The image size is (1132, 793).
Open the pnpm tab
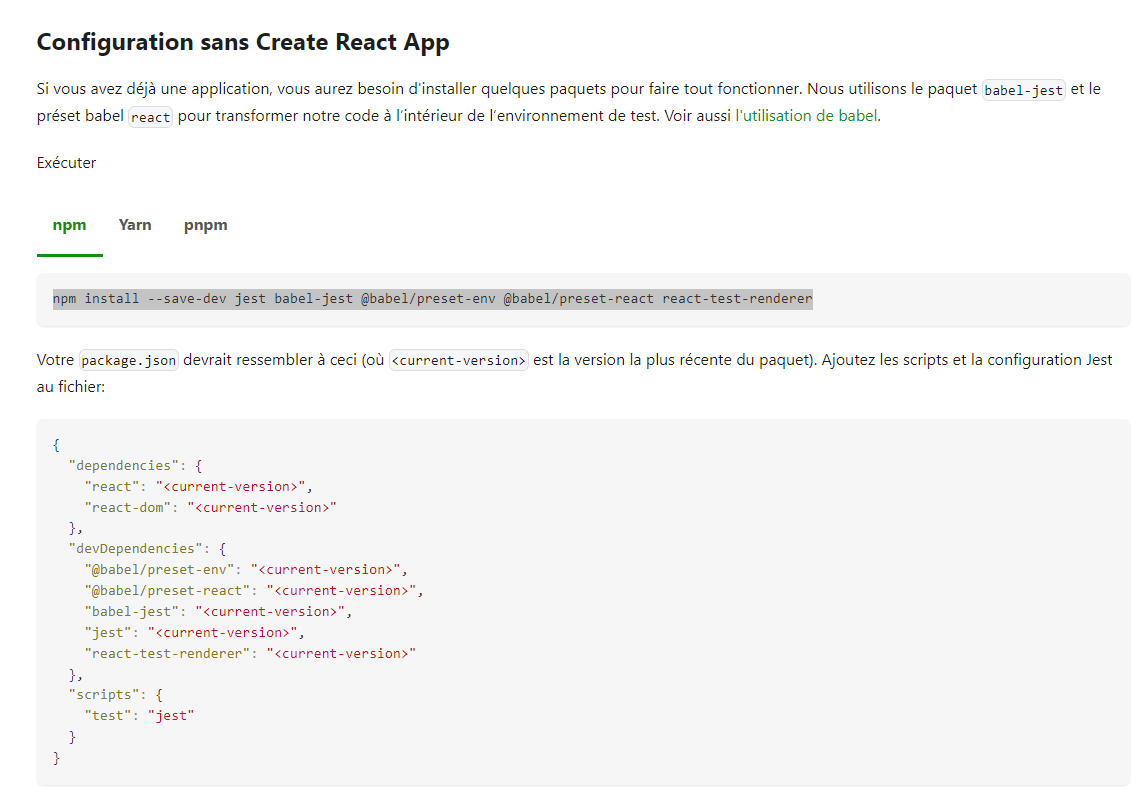pos(206,225)
